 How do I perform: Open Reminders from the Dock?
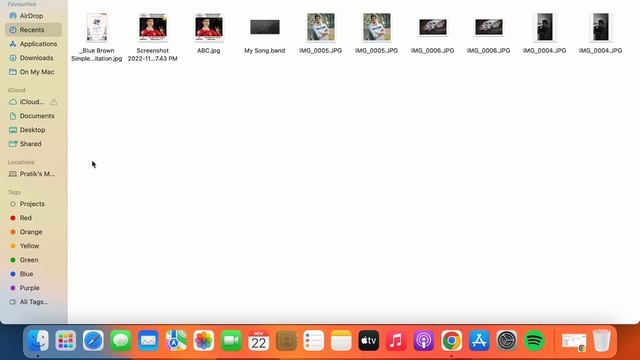(314, 340)
